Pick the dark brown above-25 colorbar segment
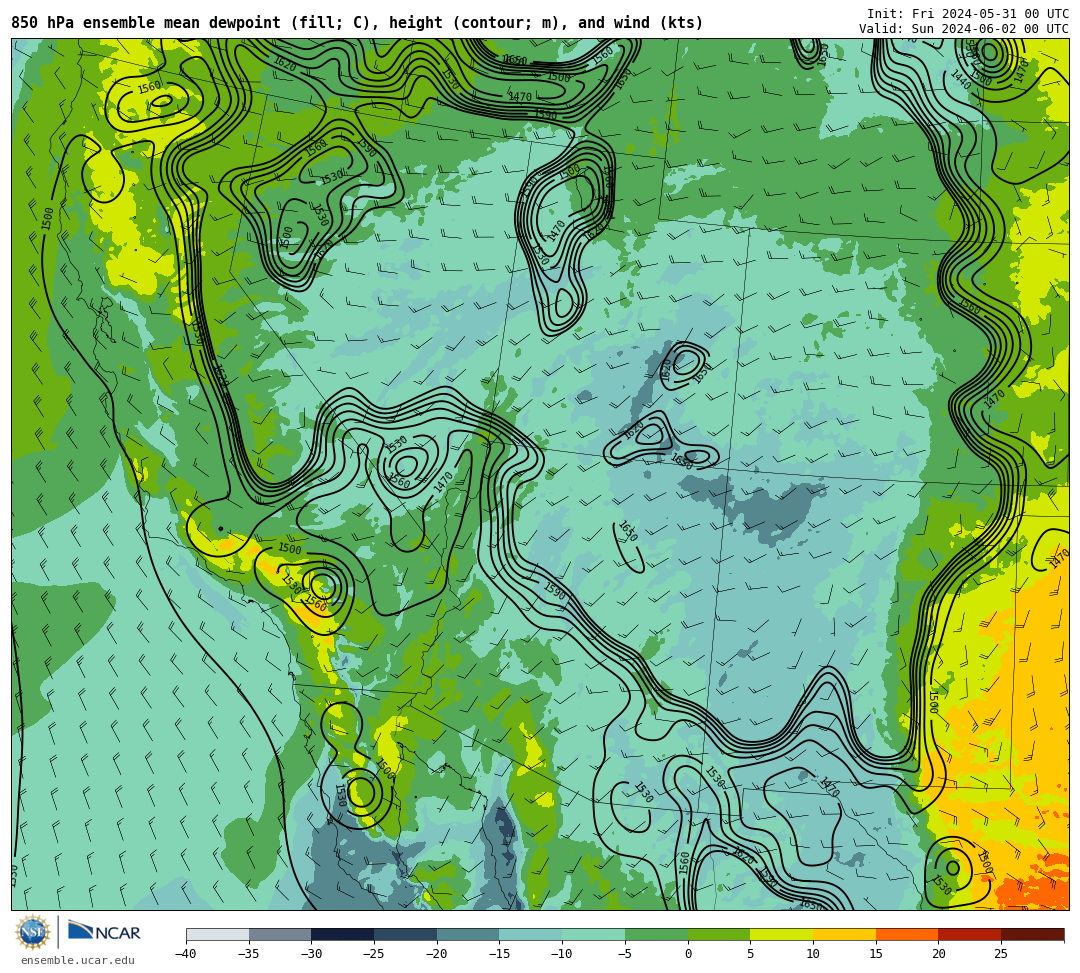Screen dimensions: 1080x973 tap(1032, 934)
